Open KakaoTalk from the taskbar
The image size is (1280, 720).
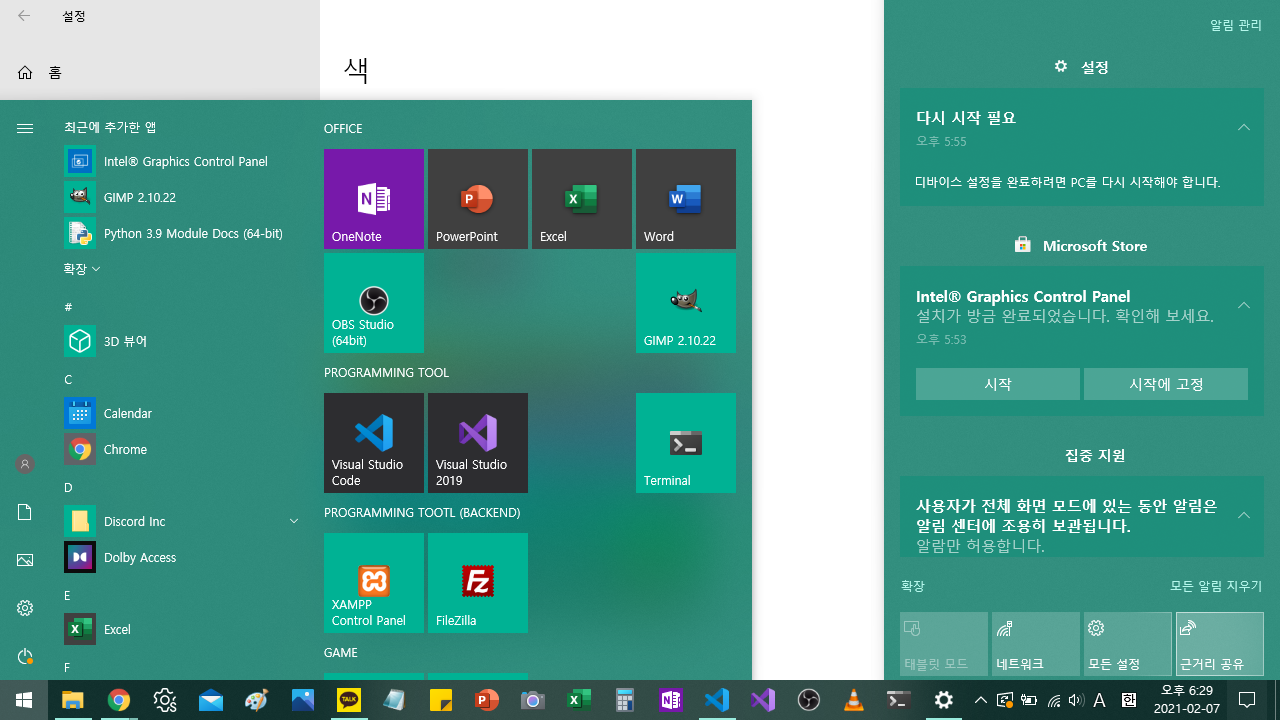[x=349, y=700]
